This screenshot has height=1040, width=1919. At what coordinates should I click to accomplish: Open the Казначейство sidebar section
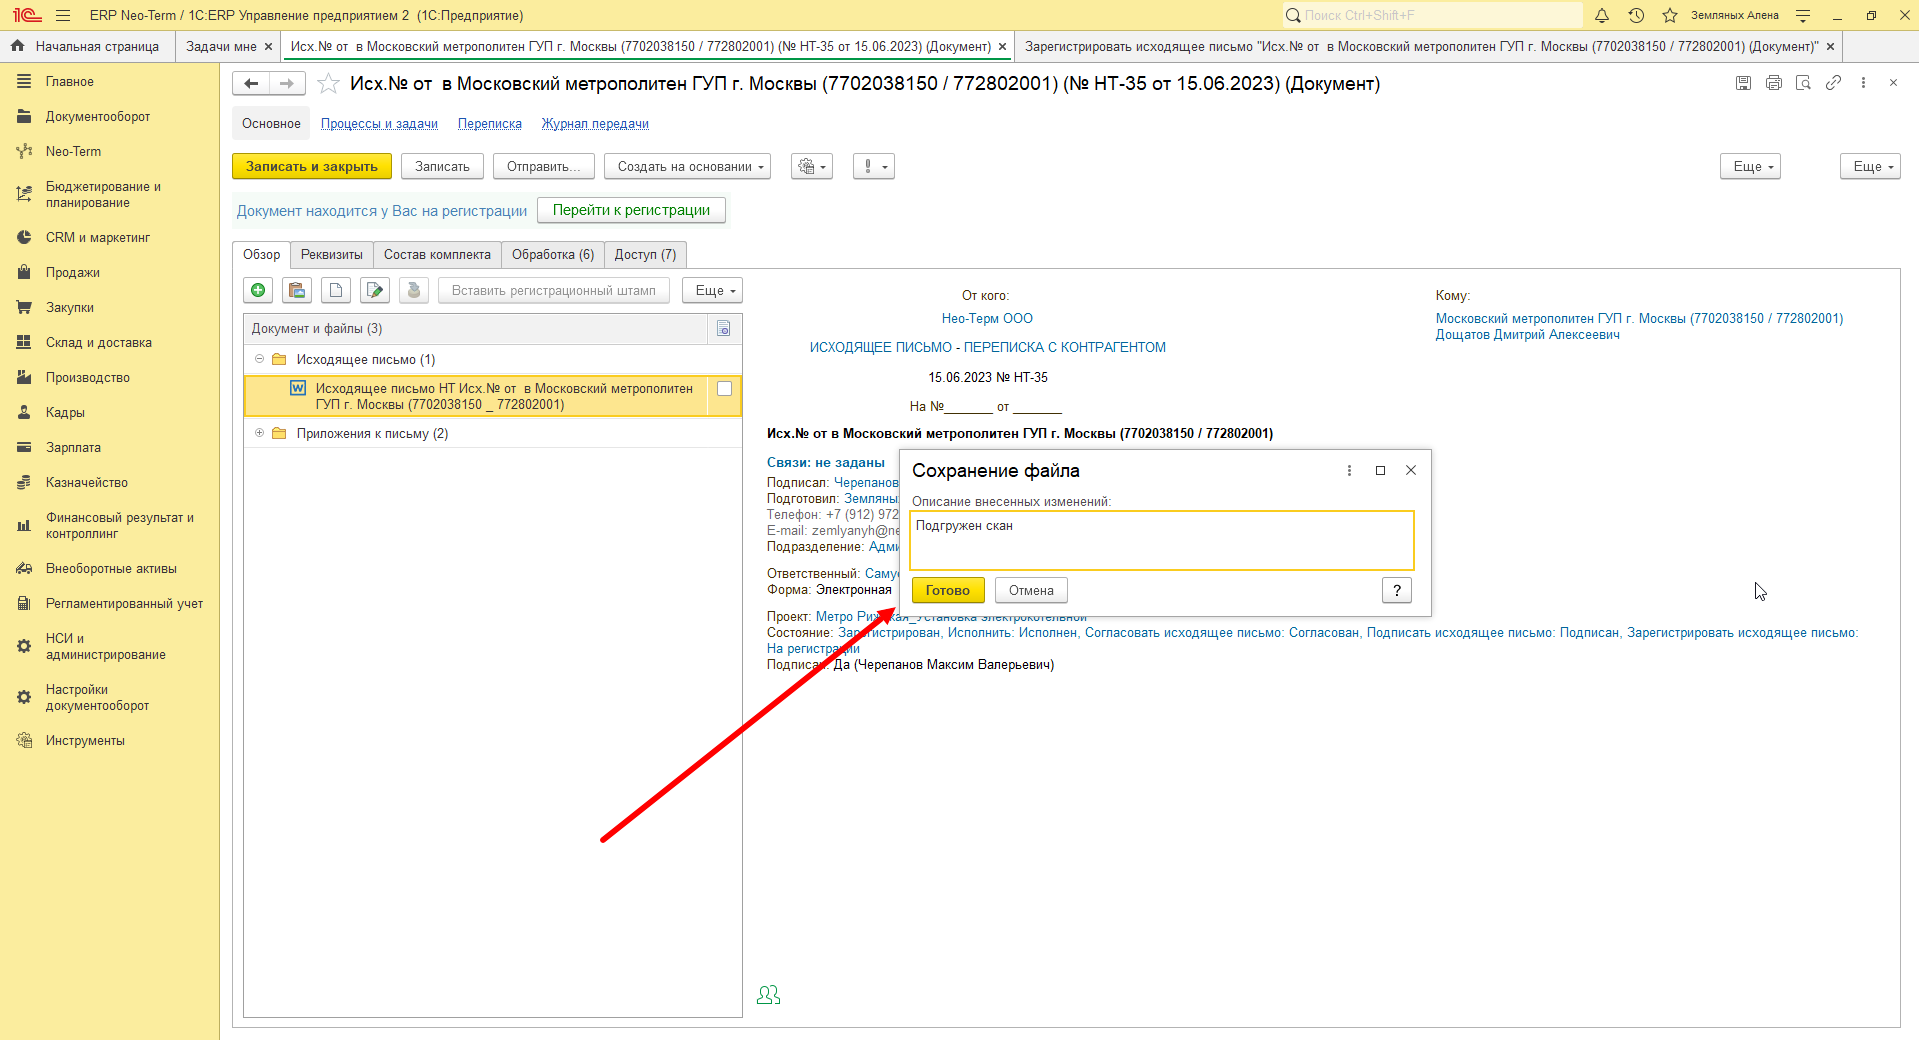click(87, 482)
